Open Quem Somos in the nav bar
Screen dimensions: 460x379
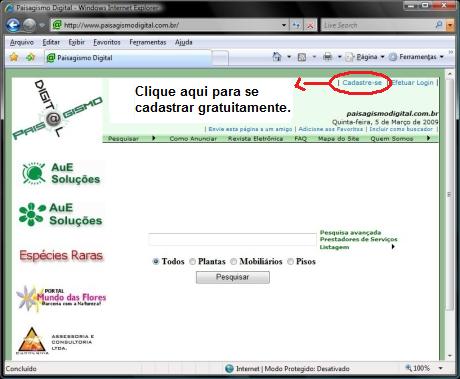point(392,139)
